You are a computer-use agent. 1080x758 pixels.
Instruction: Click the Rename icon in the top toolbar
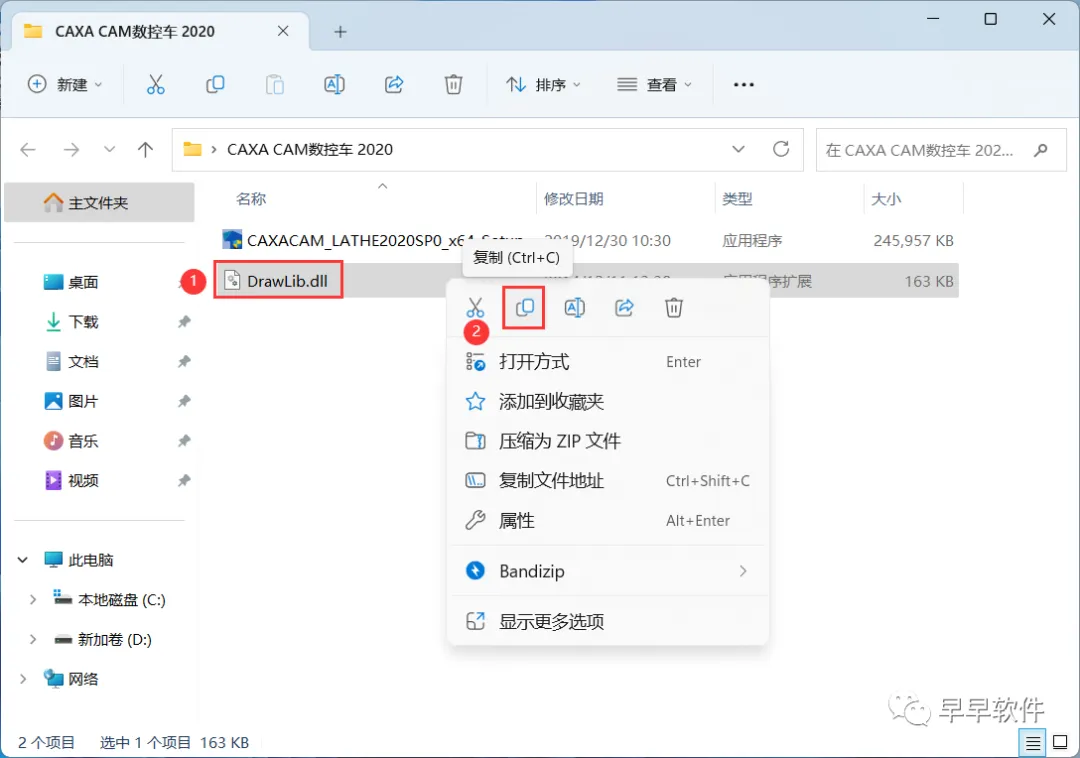click(x=334, y=85)
